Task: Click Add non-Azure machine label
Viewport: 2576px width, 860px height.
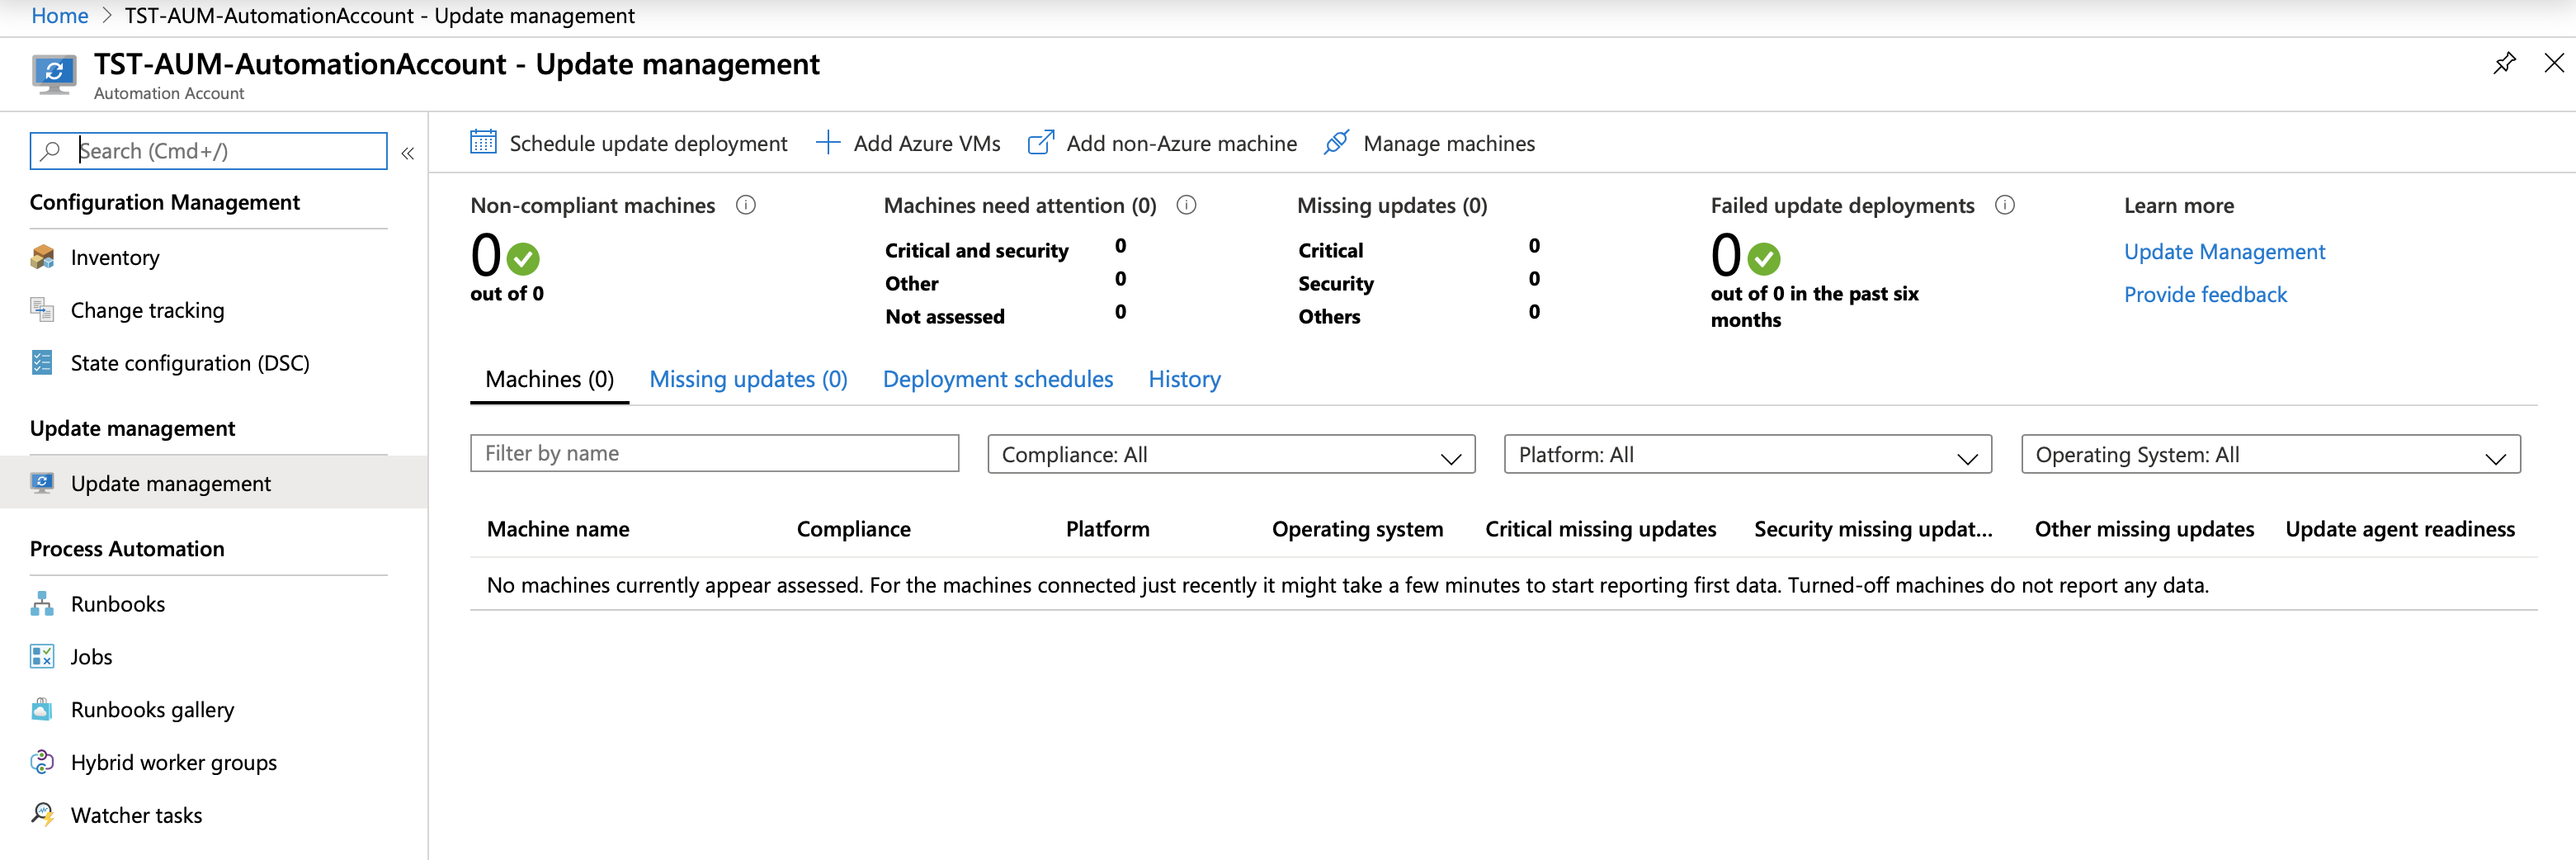Action: [x=1181, y=144]
